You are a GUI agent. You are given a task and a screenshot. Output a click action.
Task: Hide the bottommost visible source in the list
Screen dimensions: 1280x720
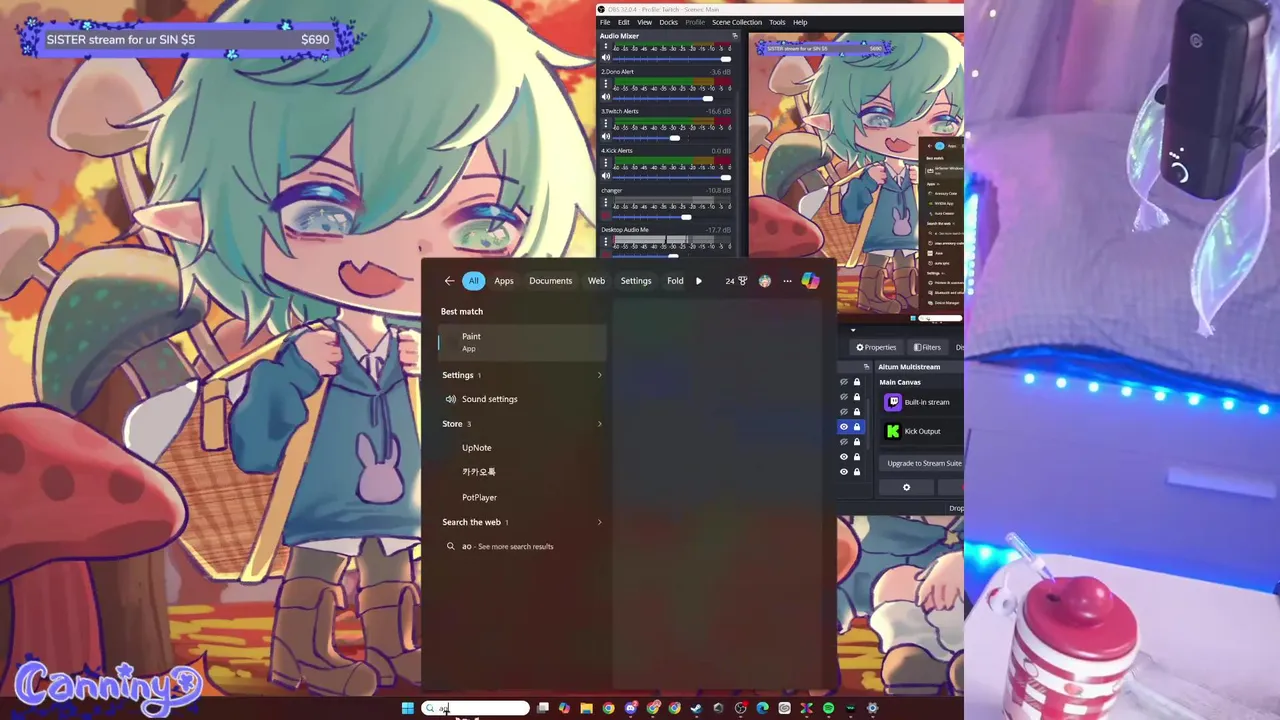[x=844, y=472]
